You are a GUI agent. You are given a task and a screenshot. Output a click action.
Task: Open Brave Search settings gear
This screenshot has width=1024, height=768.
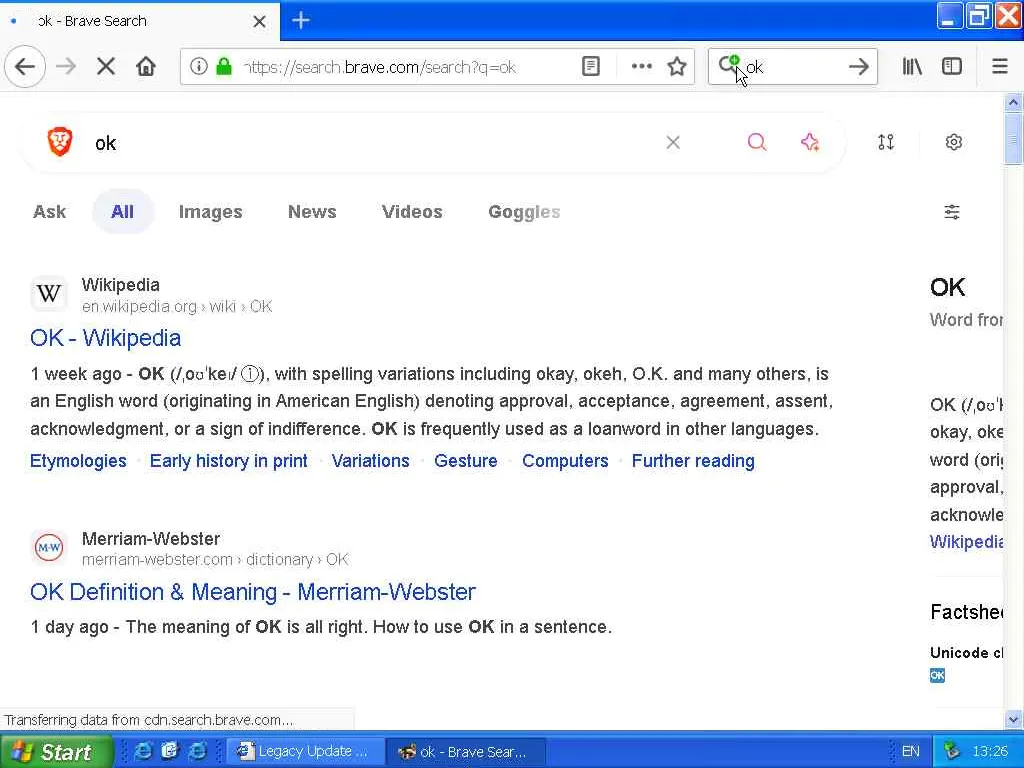[x=953, y=142]
